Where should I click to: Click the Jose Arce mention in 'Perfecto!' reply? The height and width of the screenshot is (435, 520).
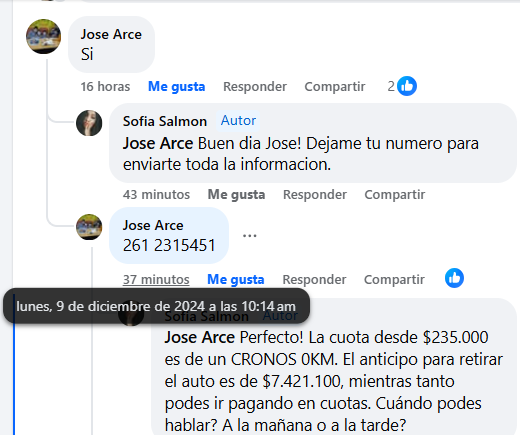(x=200, y=337)
